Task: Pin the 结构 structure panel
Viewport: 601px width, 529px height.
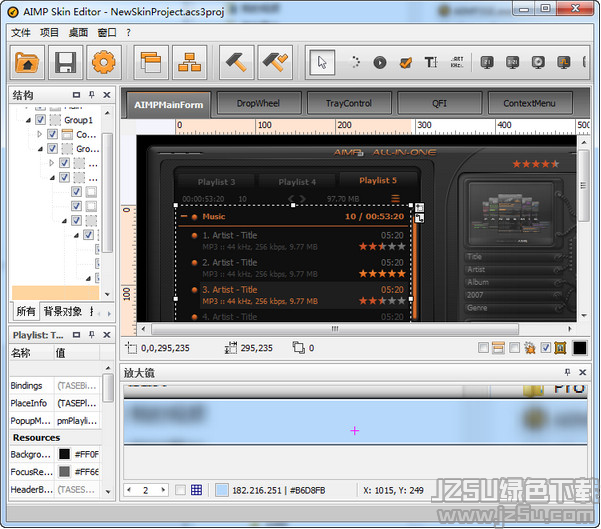Action: pos(92,94)
